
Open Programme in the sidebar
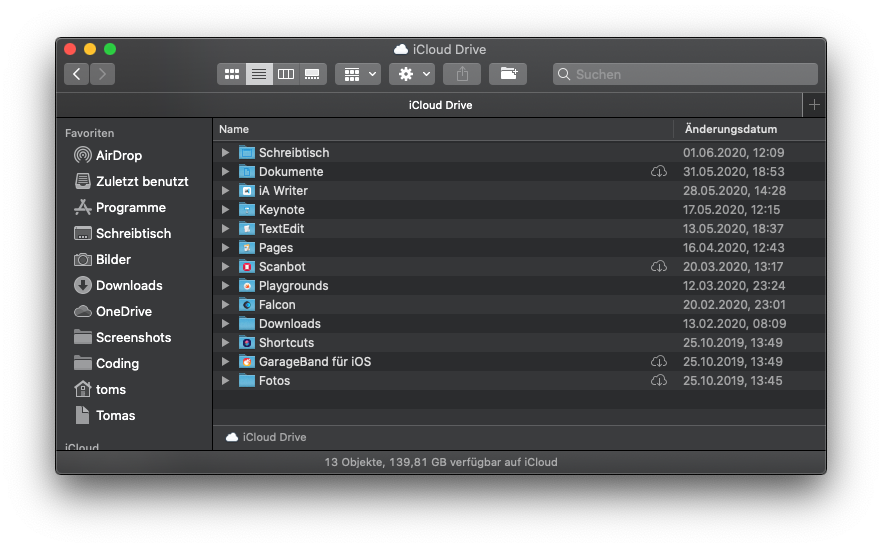coord(120,208)
